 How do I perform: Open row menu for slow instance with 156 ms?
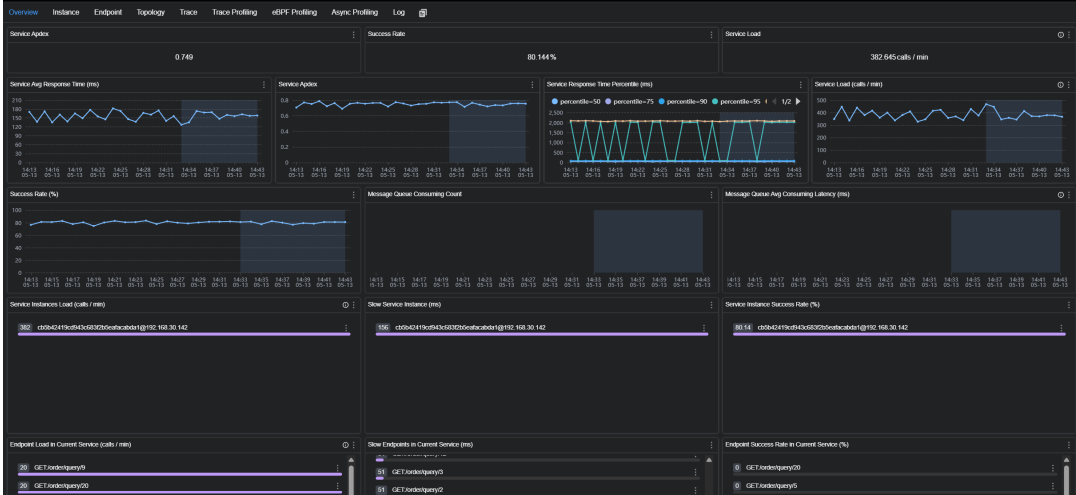(703, 328)
